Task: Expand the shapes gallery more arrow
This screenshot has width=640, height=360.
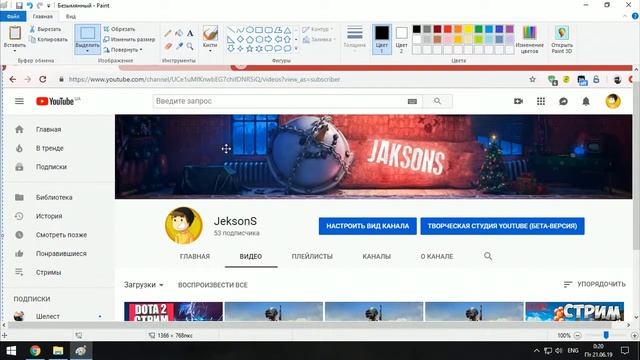Action: (296, 49)
